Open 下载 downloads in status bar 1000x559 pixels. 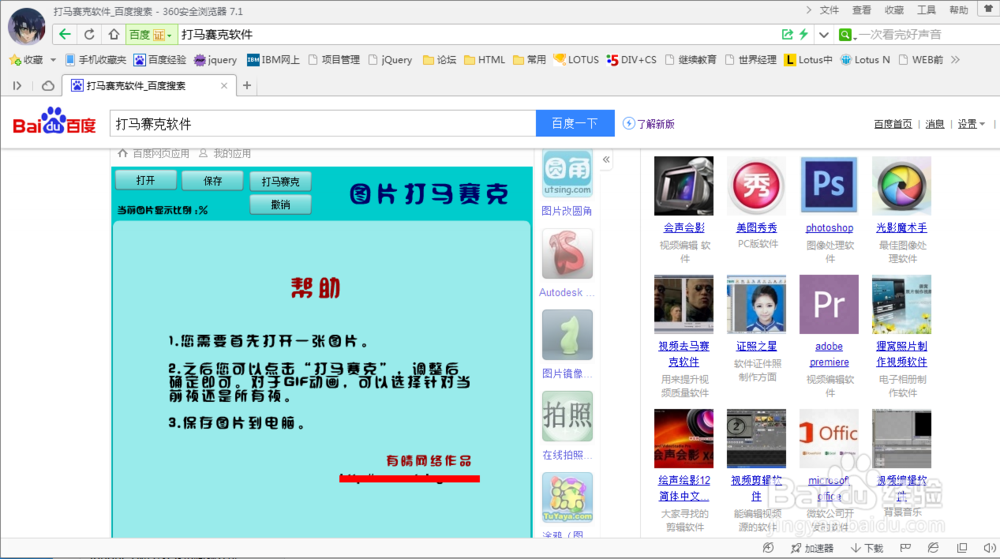867,548
